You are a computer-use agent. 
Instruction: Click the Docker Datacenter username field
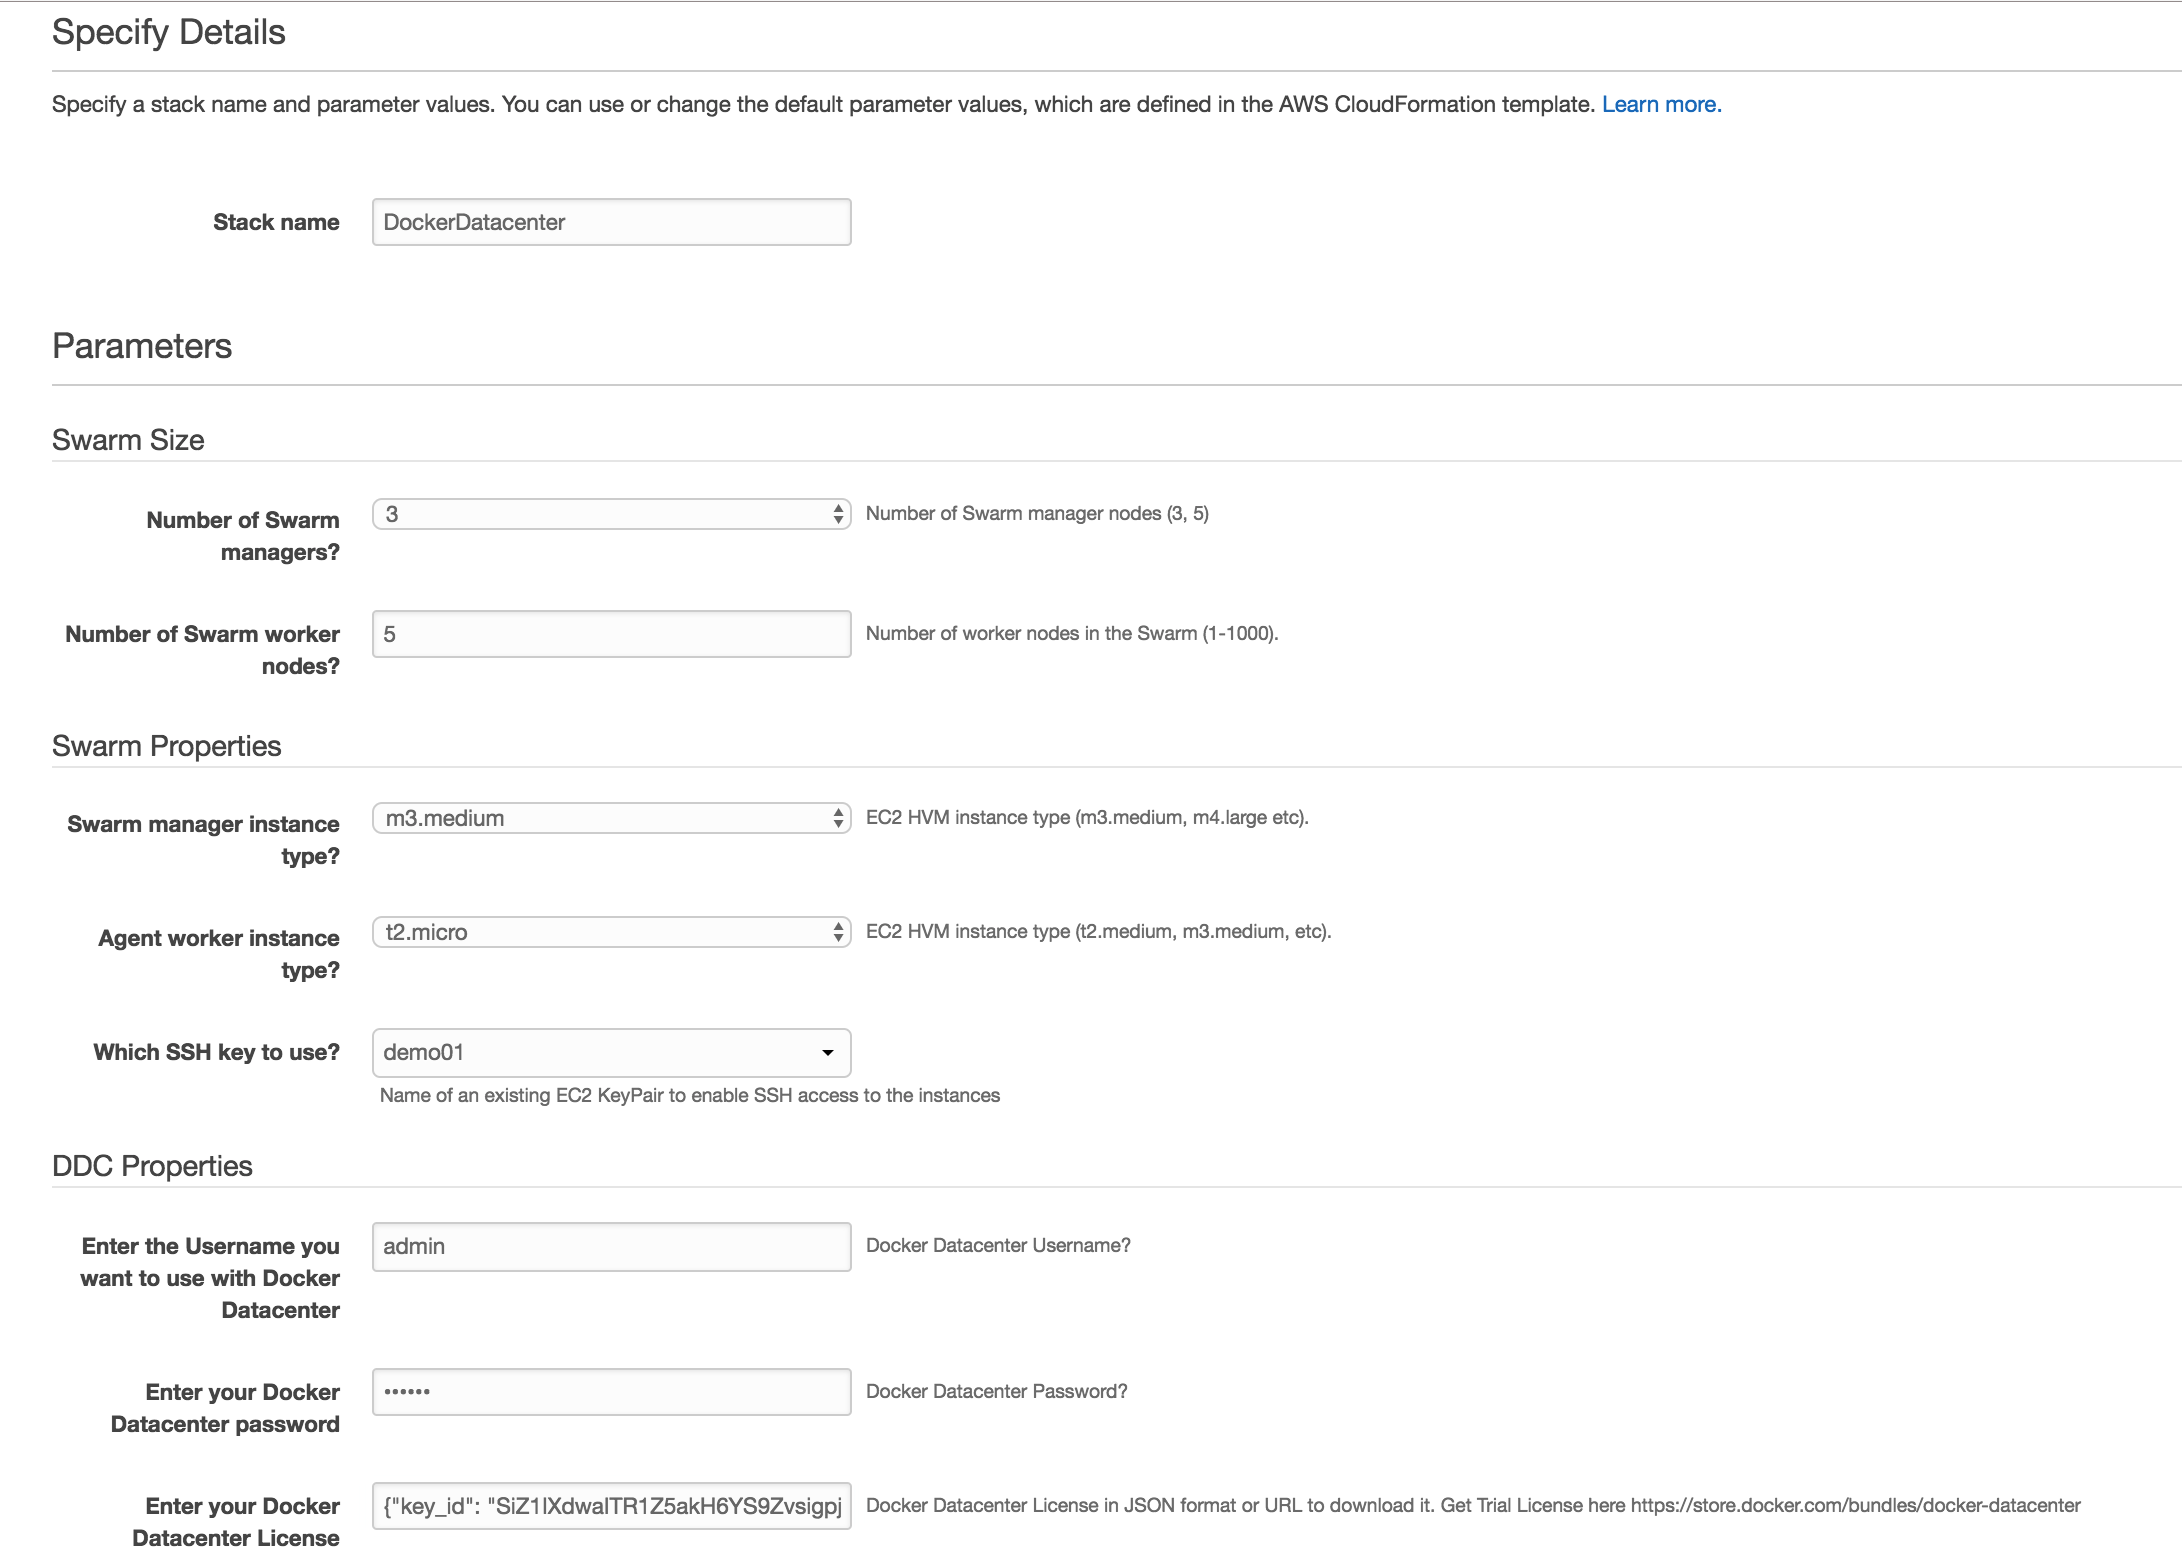[x=611, y=1246]
